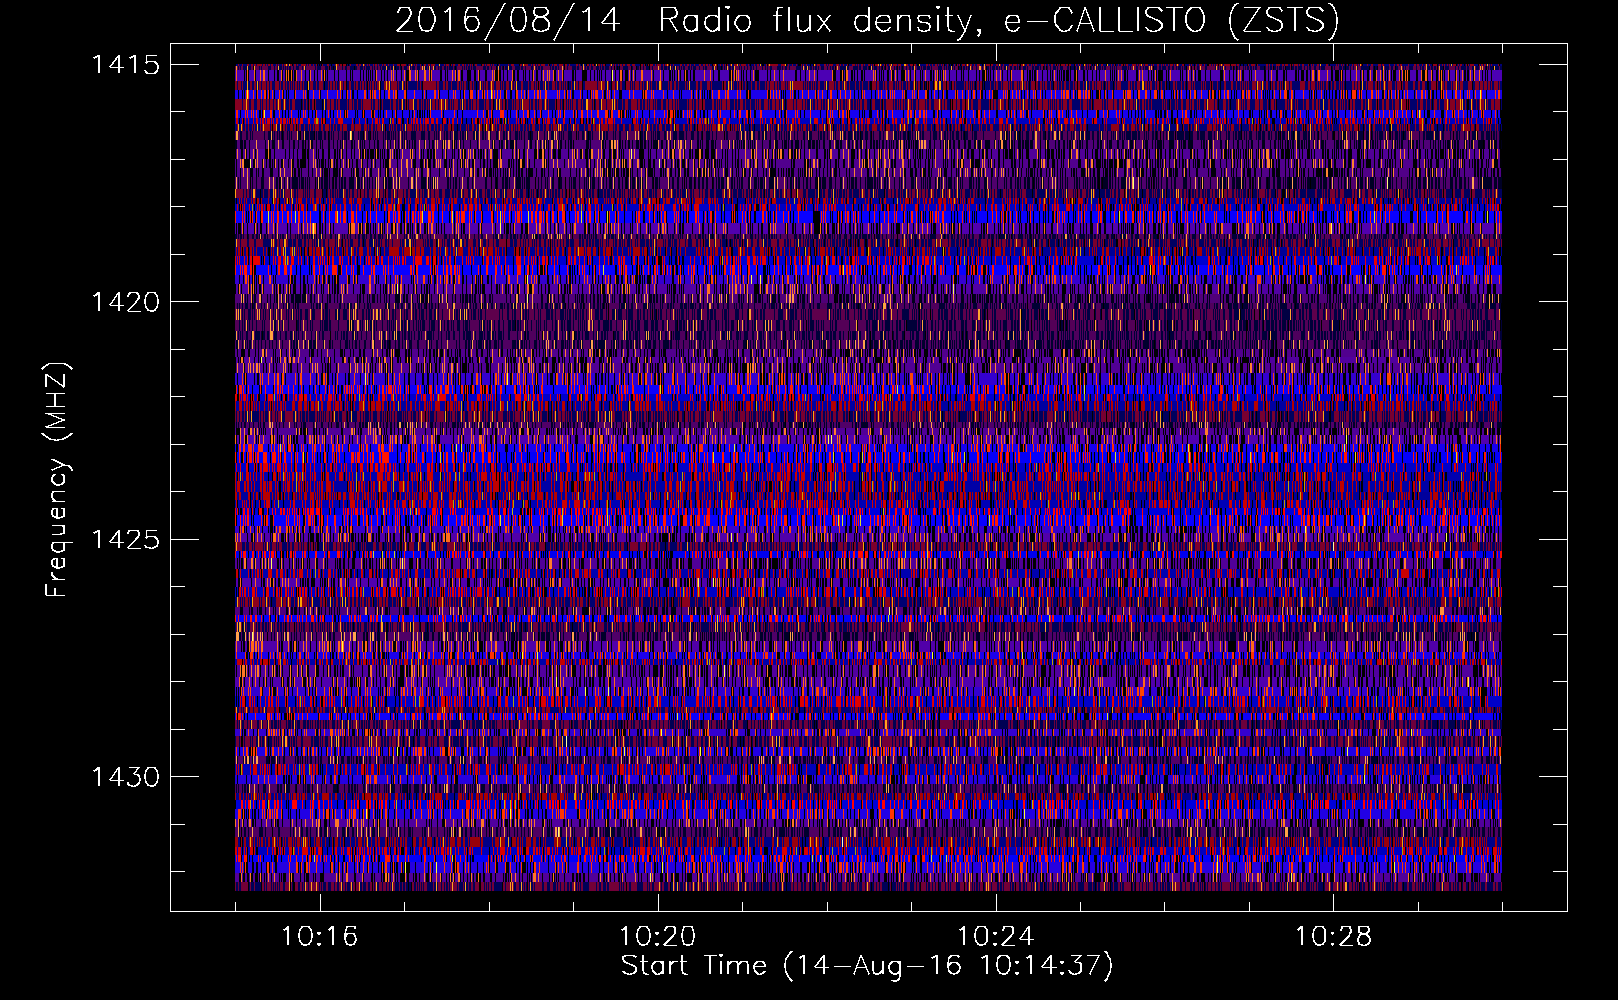Click the 10:24 time tick label
The width and height of the screenshot is (1618, 1000).
click(x=996, y=937)
